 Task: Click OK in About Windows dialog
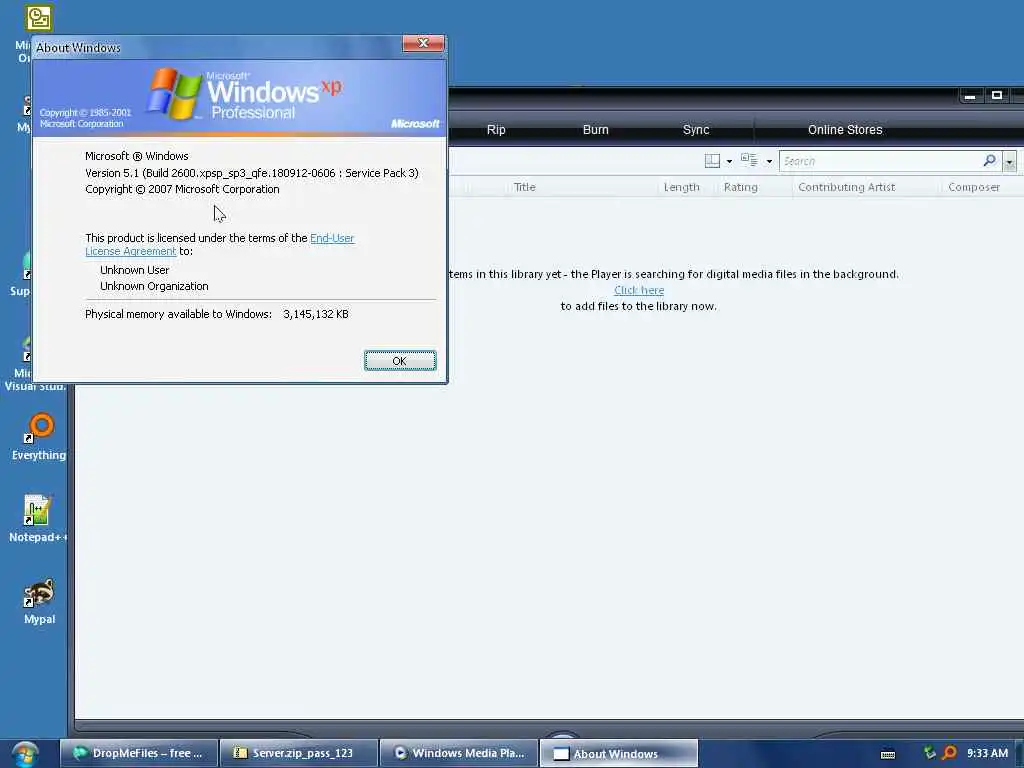coord(400,360)
